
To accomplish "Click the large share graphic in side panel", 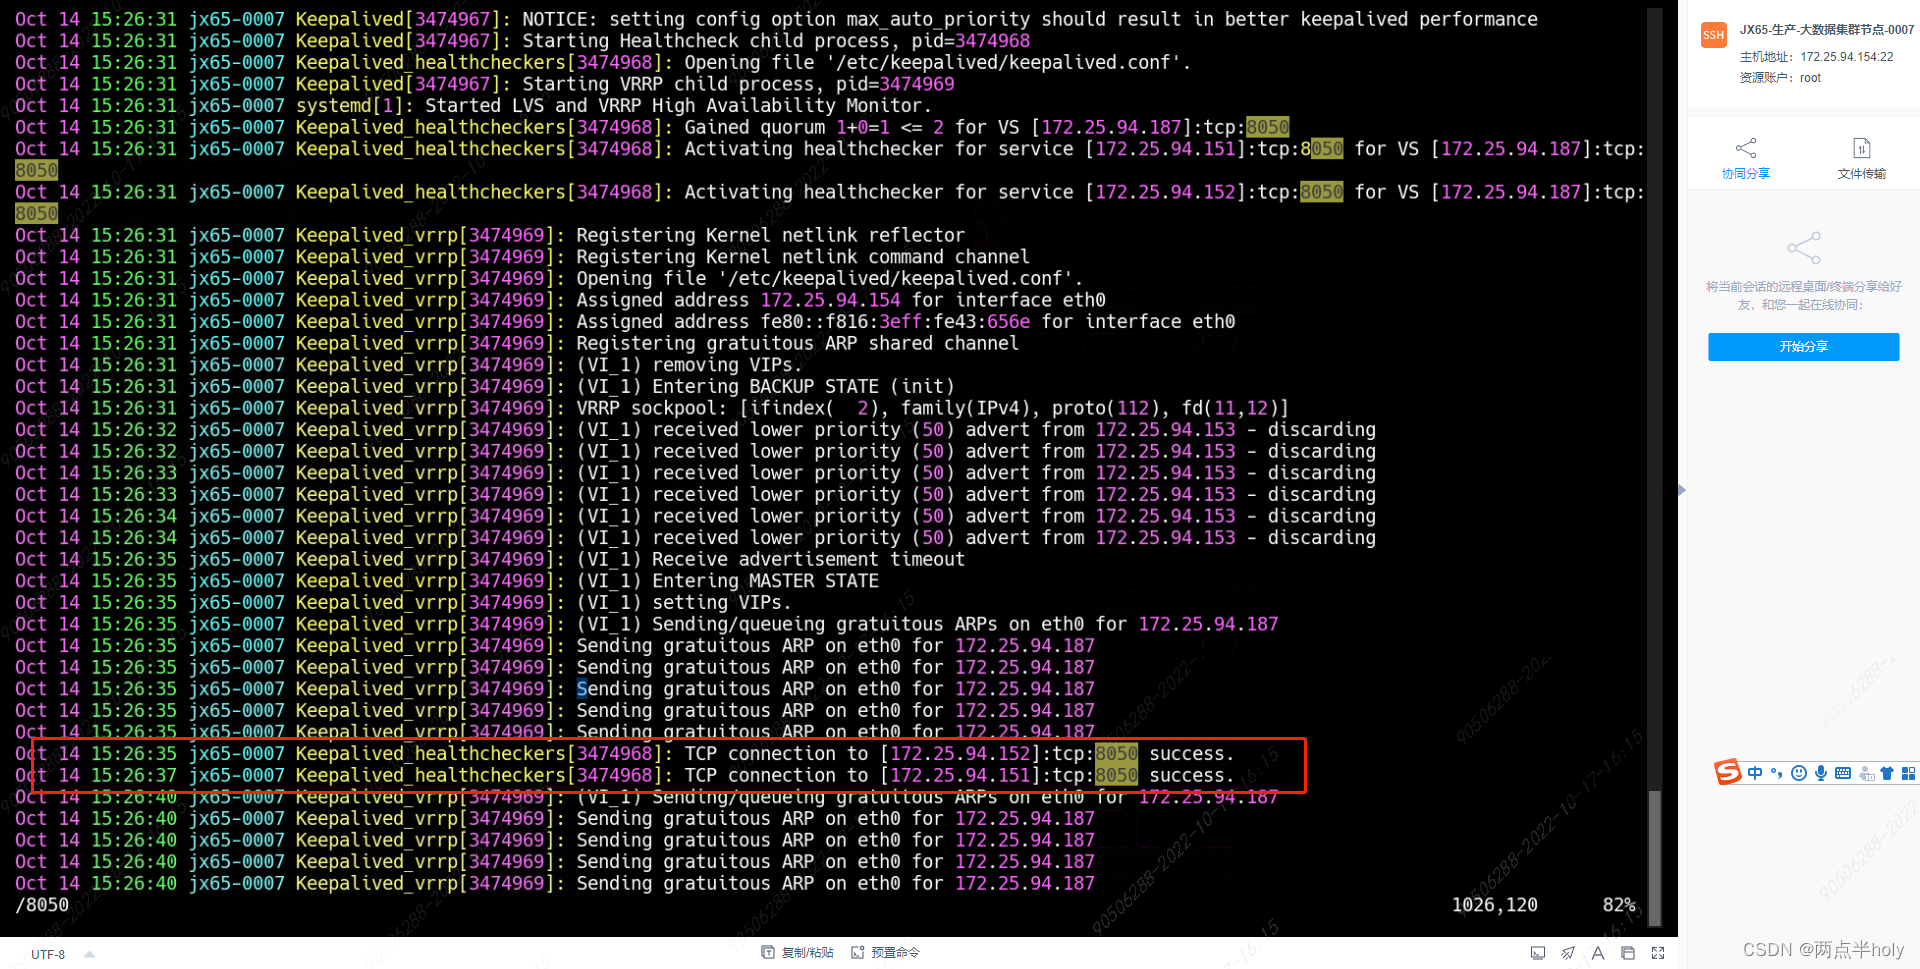I will (x=1804, y=248).
